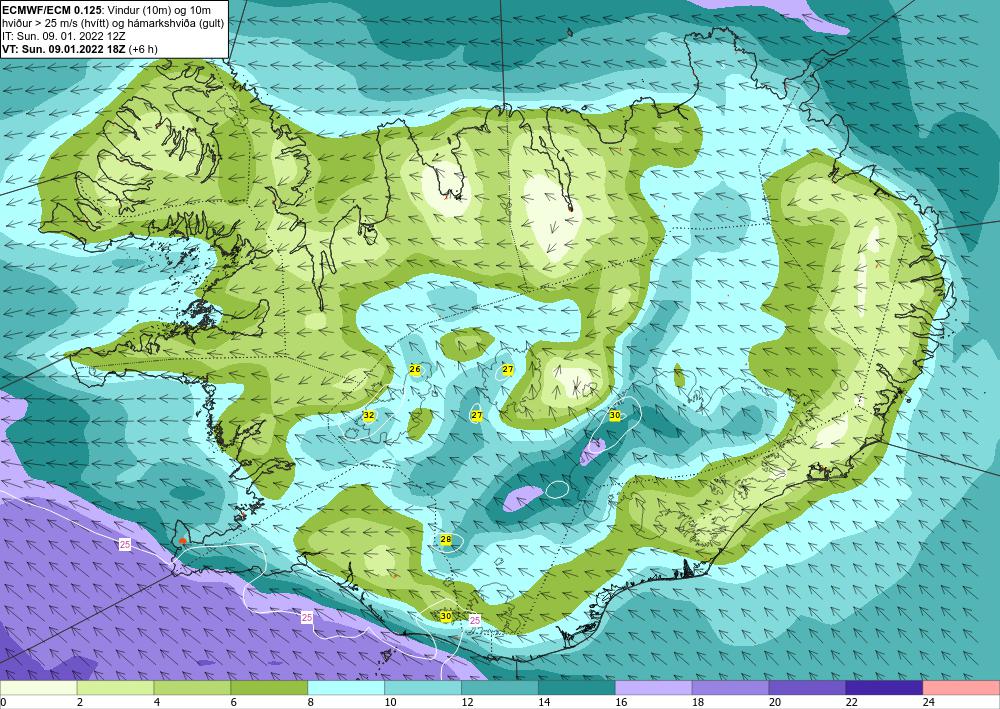Click the initial time "IT: Sun. 09. 01. 2022 12Z"
The width and height of the screenshot is (1000, 709).
[64, 36]
